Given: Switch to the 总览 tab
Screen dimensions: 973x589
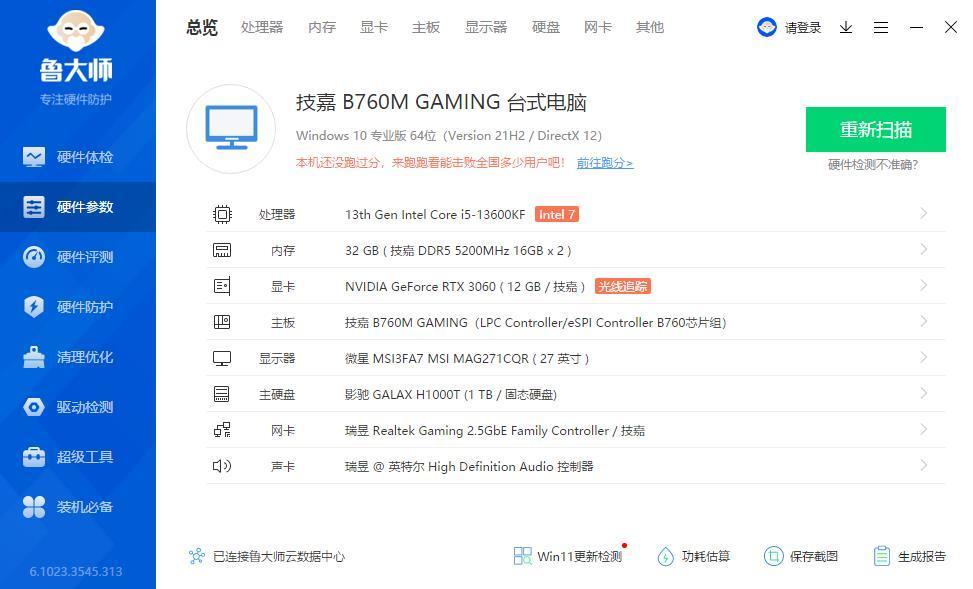Looking at the screenshot, I should click(202, 27).
